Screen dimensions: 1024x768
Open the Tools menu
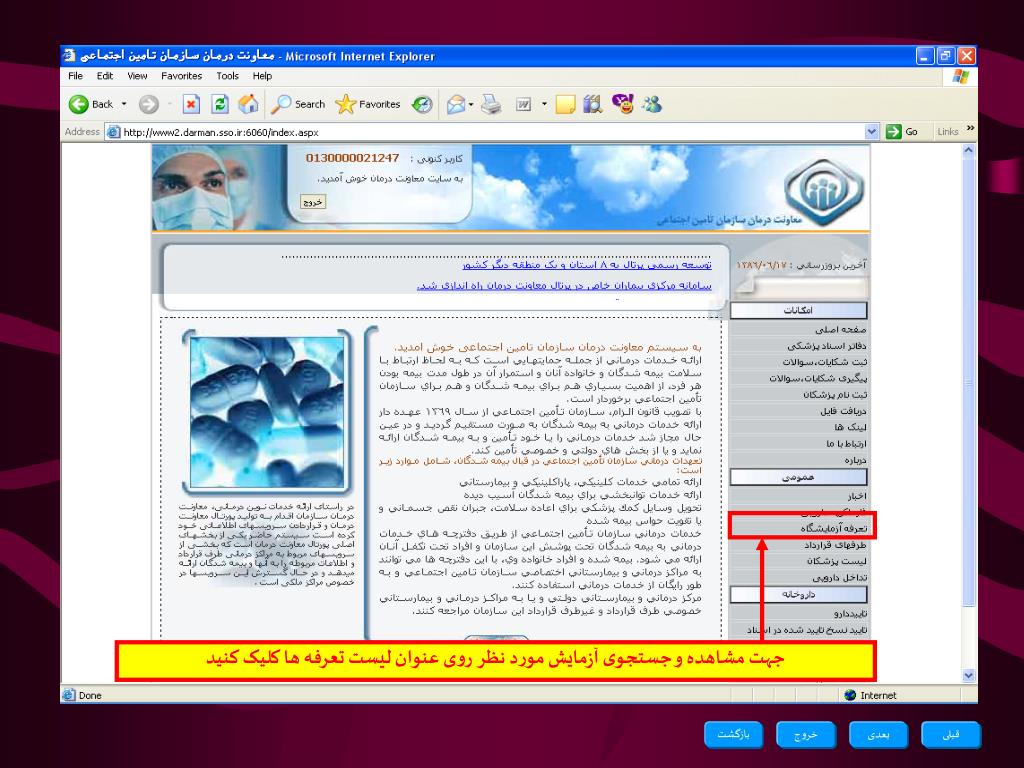(227, 76)
